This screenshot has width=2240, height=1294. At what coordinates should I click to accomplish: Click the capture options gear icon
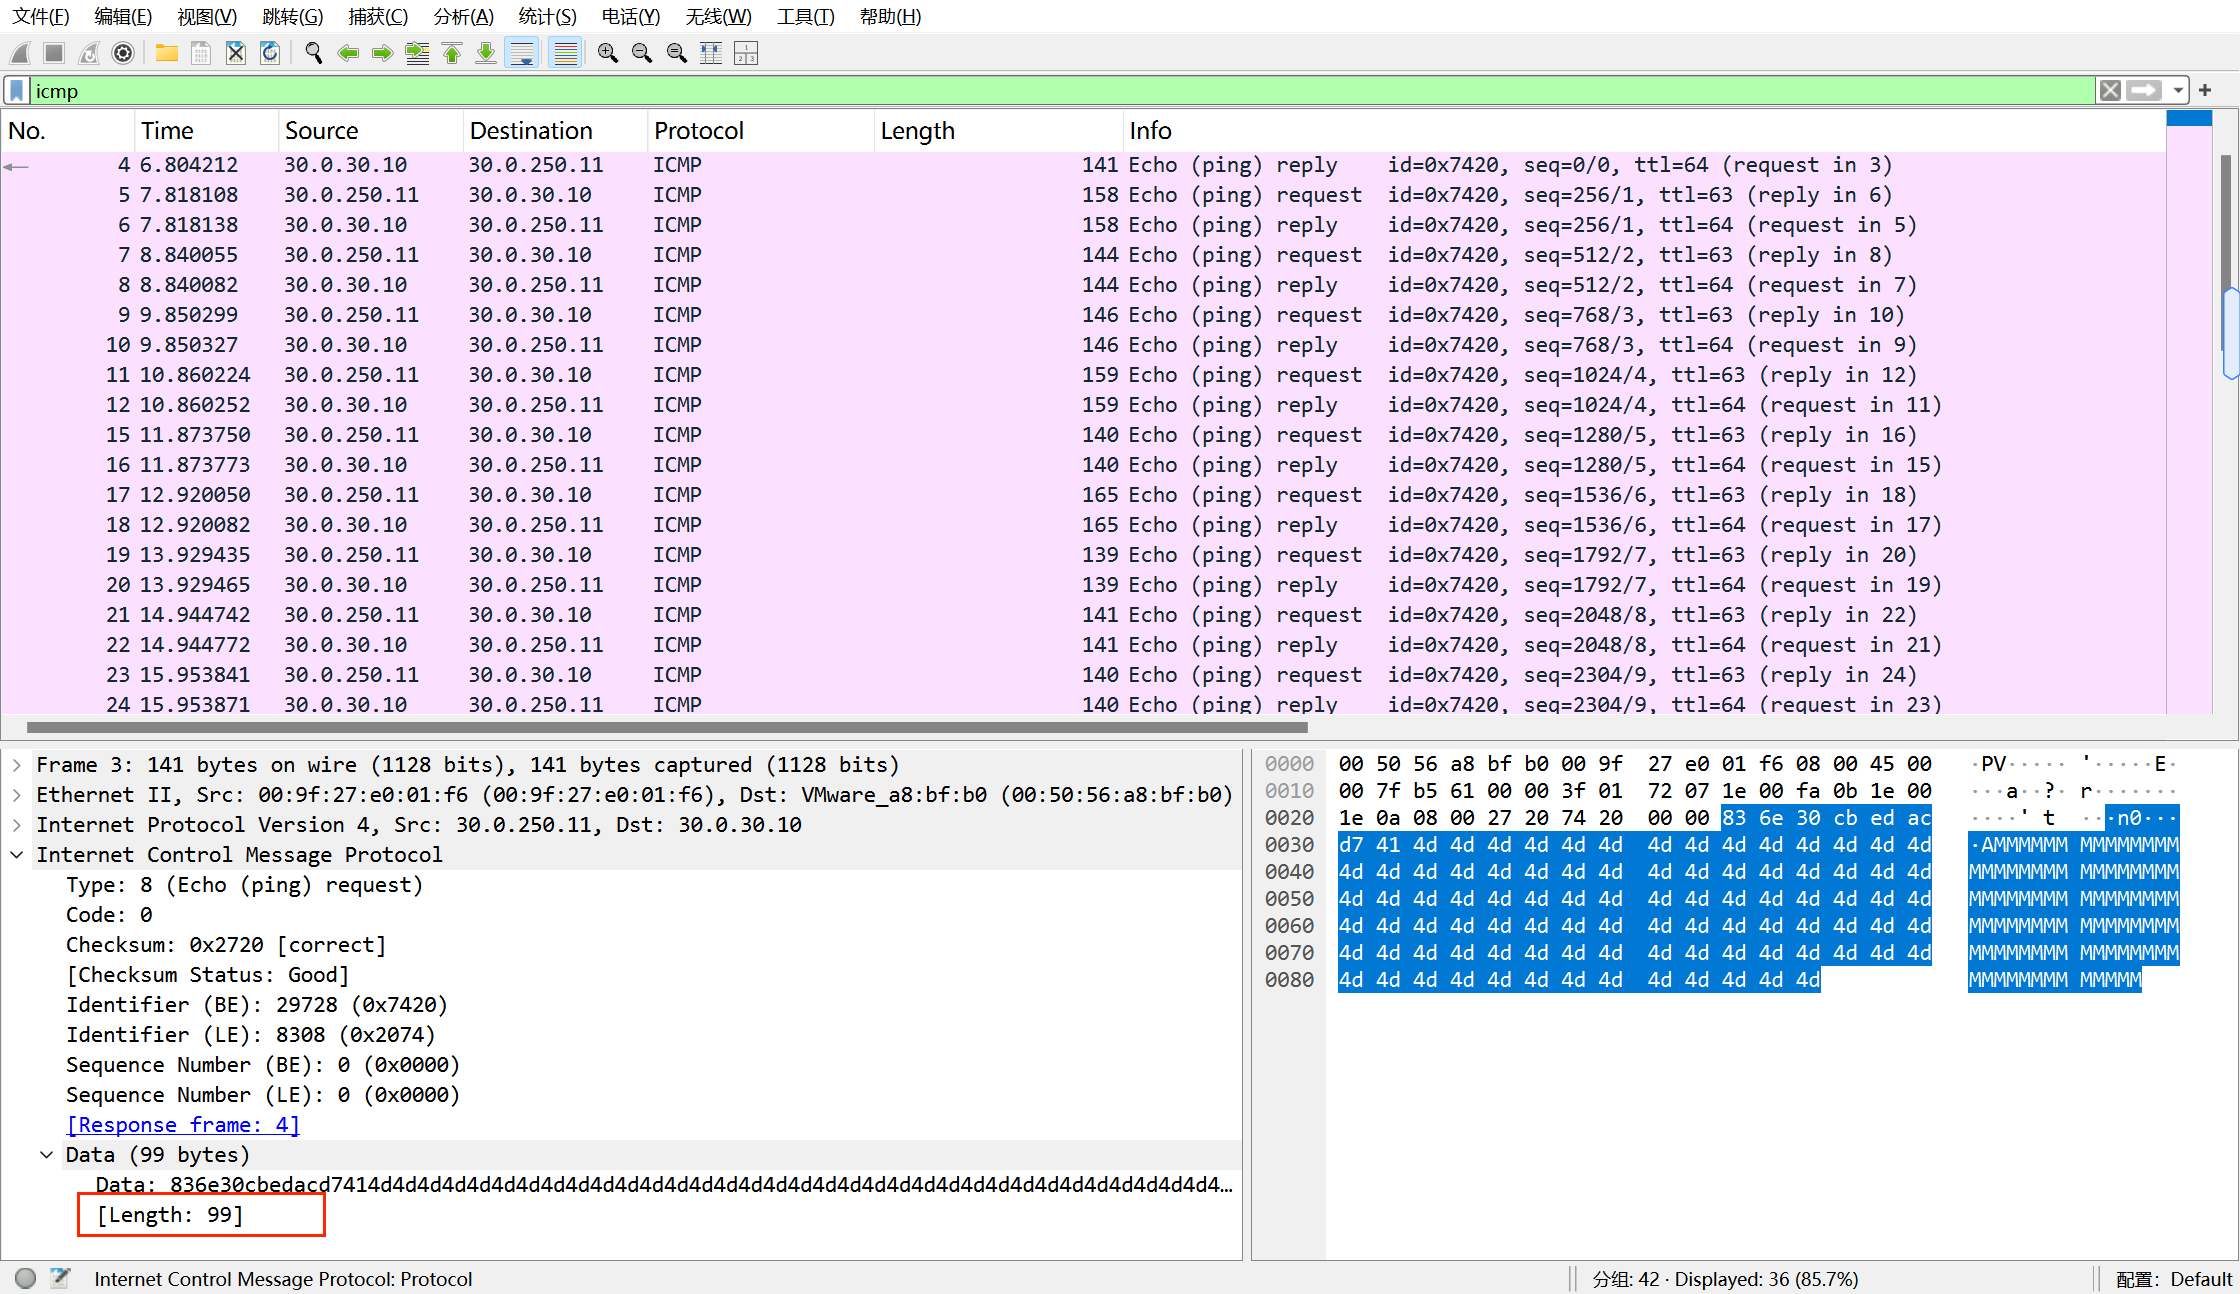tap(123, 53)
